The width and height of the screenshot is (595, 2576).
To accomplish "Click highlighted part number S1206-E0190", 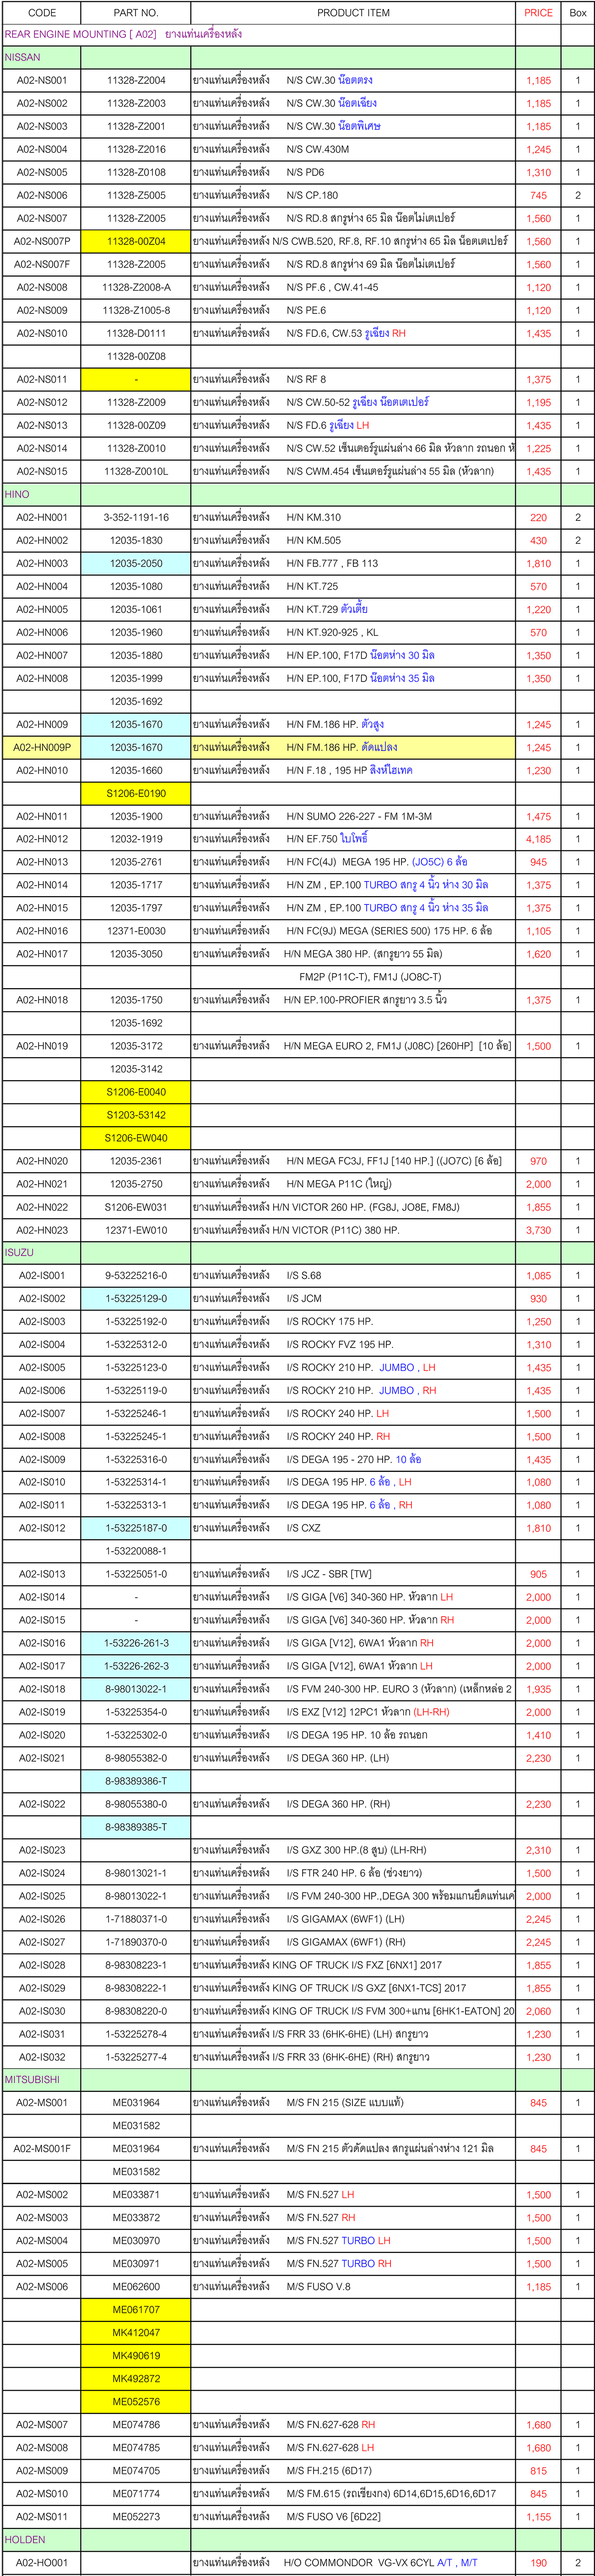I will pyautogui.click(x=136, y=793).
